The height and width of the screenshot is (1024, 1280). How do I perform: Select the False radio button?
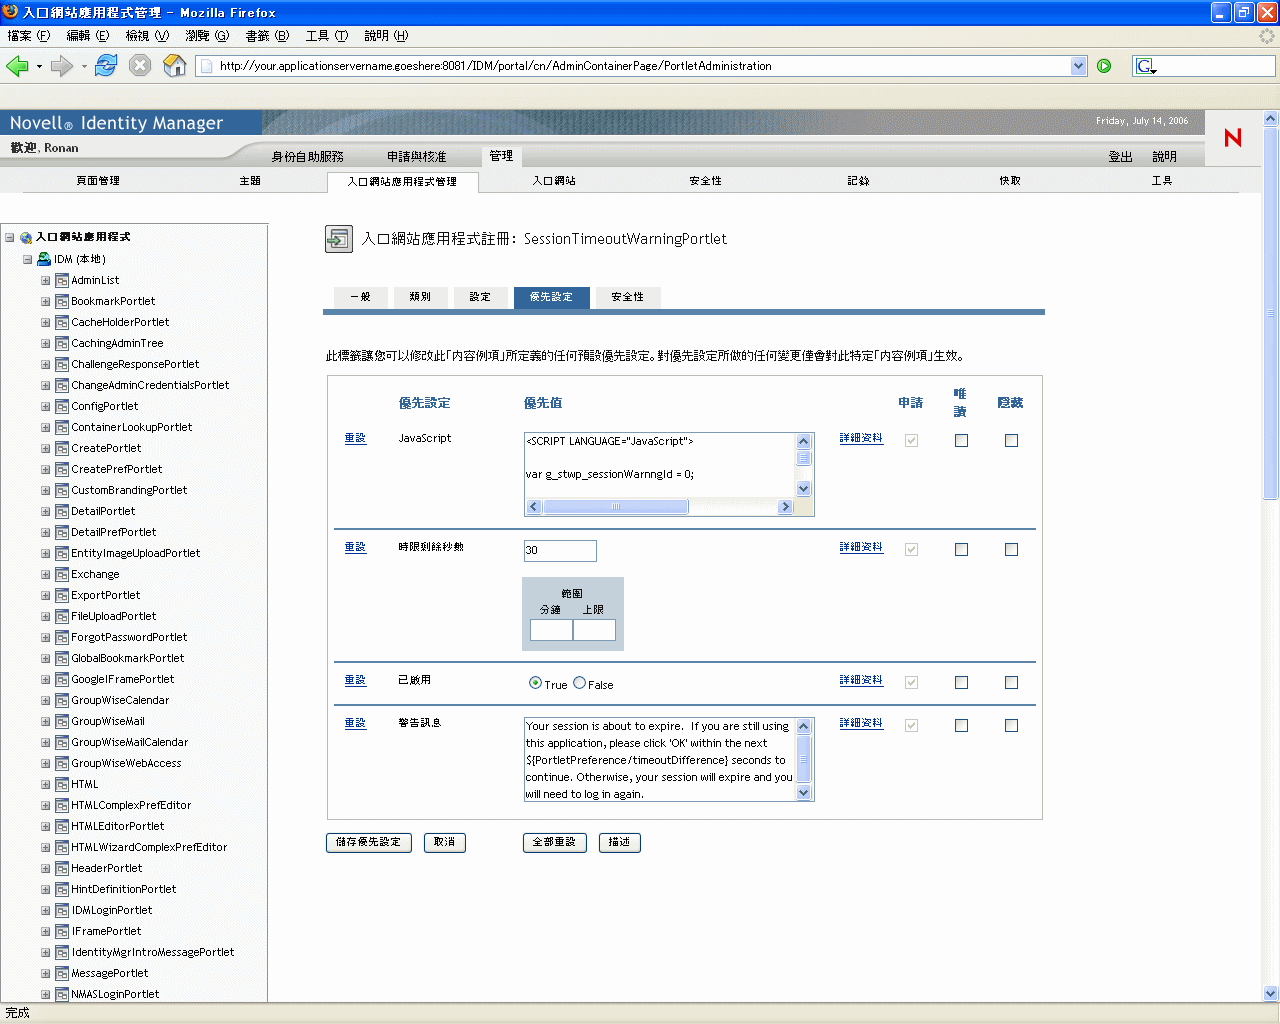click(x=579, y=683)
